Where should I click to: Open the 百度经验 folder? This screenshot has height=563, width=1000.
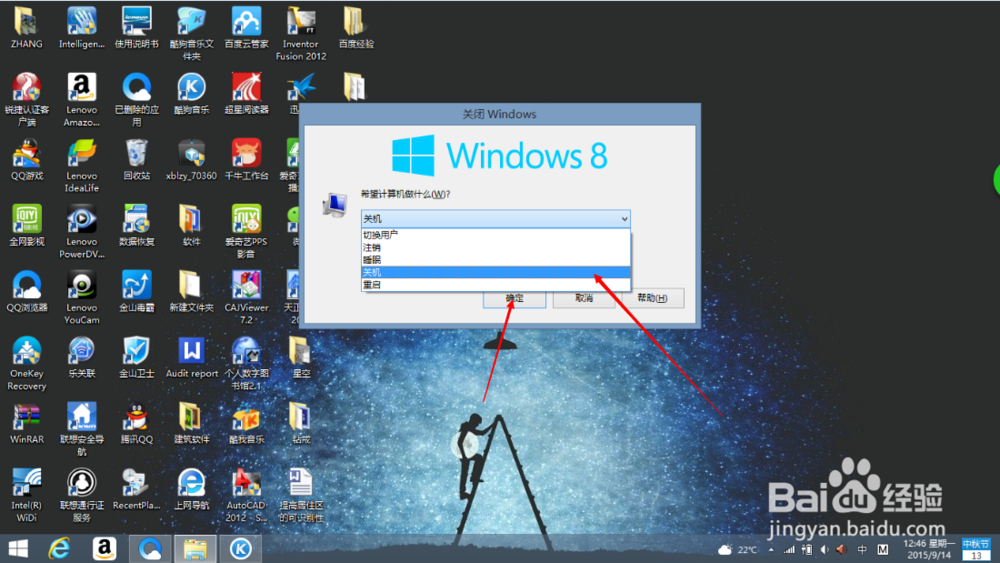(356, 27)
